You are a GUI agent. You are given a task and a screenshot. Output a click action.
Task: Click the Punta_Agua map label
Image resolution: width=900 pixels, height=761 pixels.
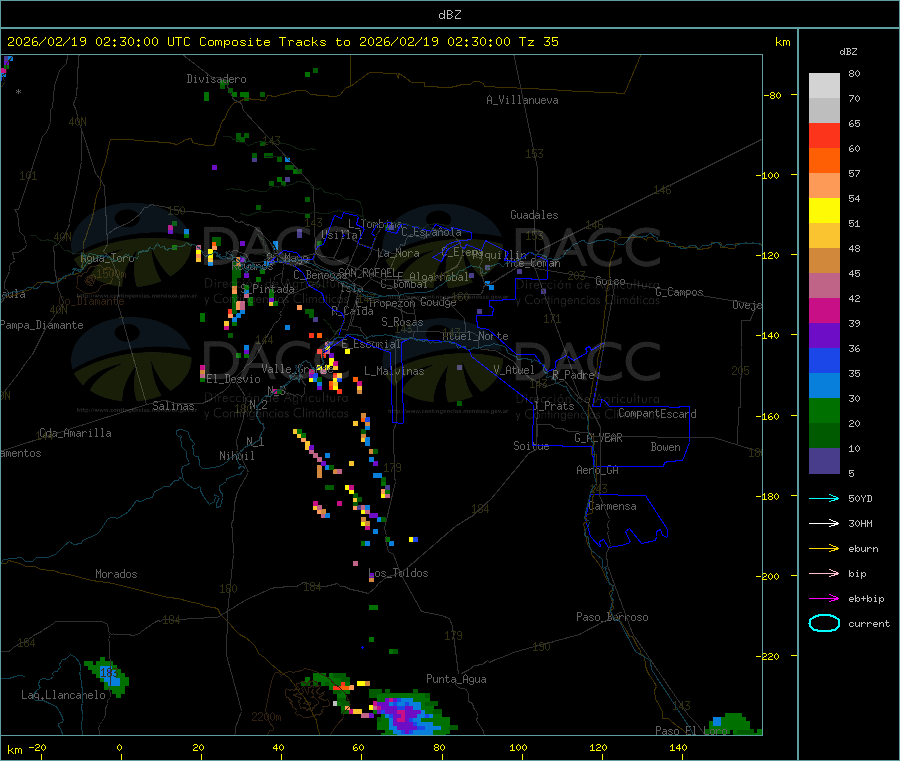pos(456,679)
